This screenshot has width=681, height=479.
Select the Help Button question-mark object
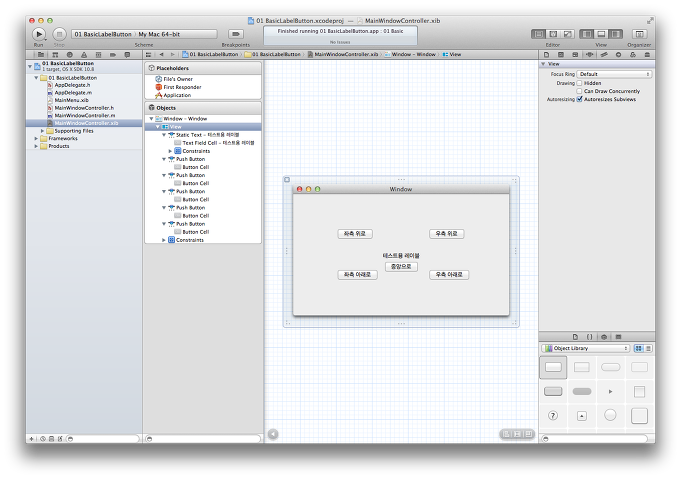pos(553,416)
